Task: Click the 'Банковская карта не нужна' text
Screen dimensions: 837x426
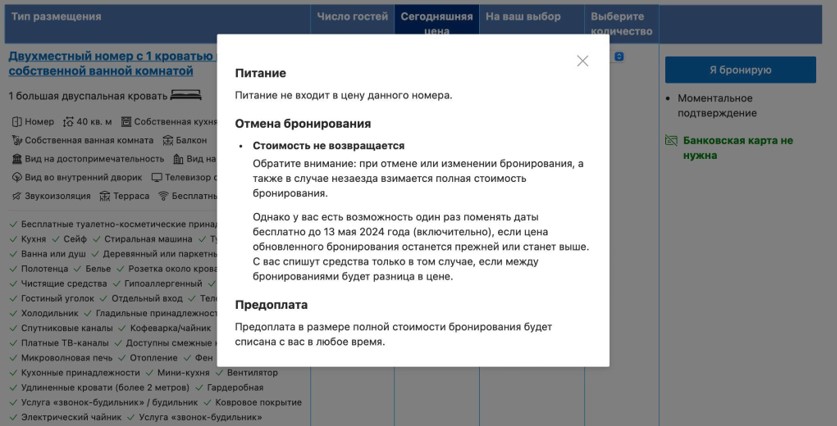Action: (x=738, y=148)
